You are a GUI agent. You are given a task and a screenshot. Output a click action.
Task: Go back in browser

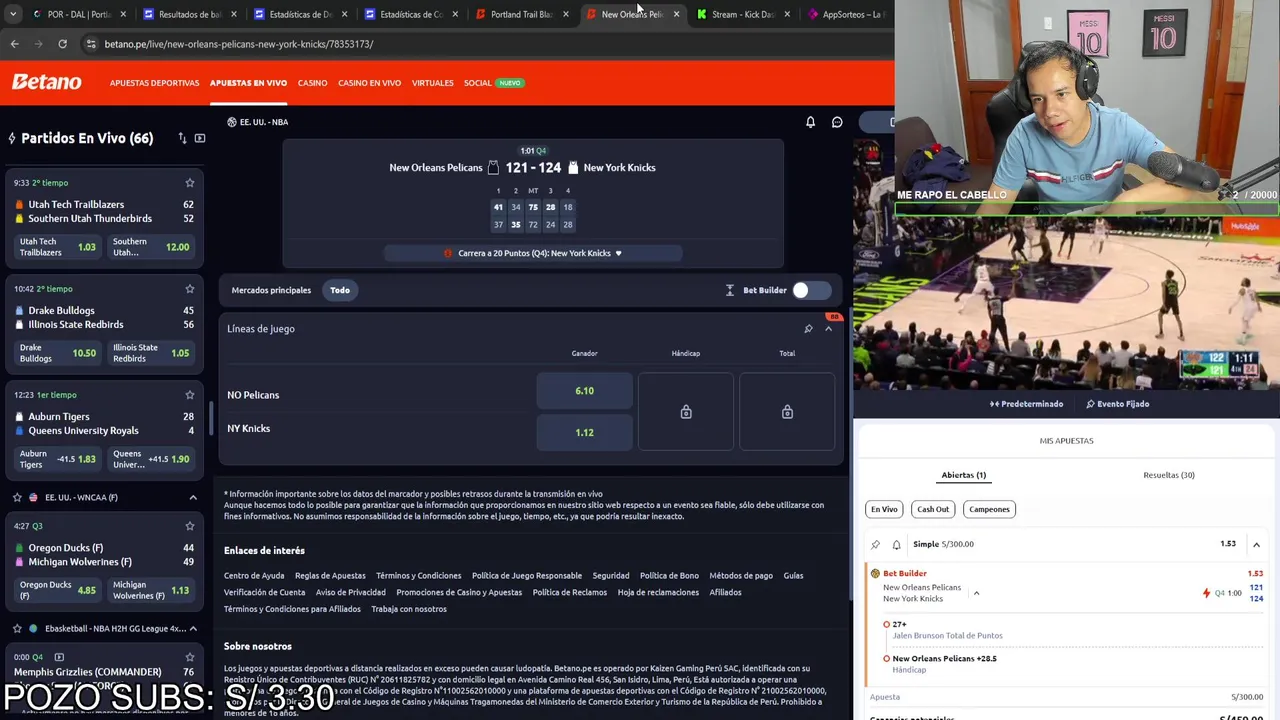pyautogui.click(x=15, y=44)
